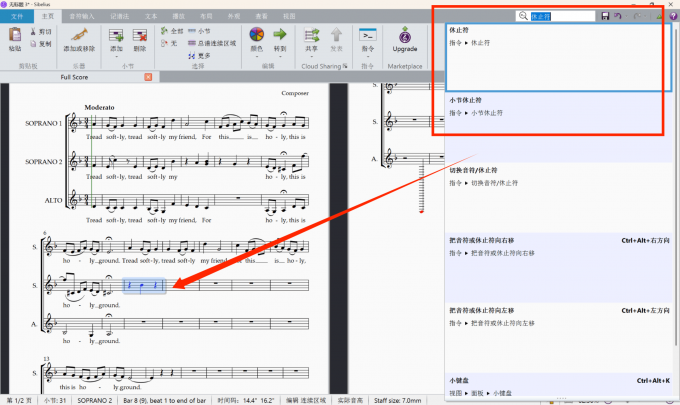Expand the Cloud Sharing group launcher
Screen dimensions: 680x405
click(345, 66)
